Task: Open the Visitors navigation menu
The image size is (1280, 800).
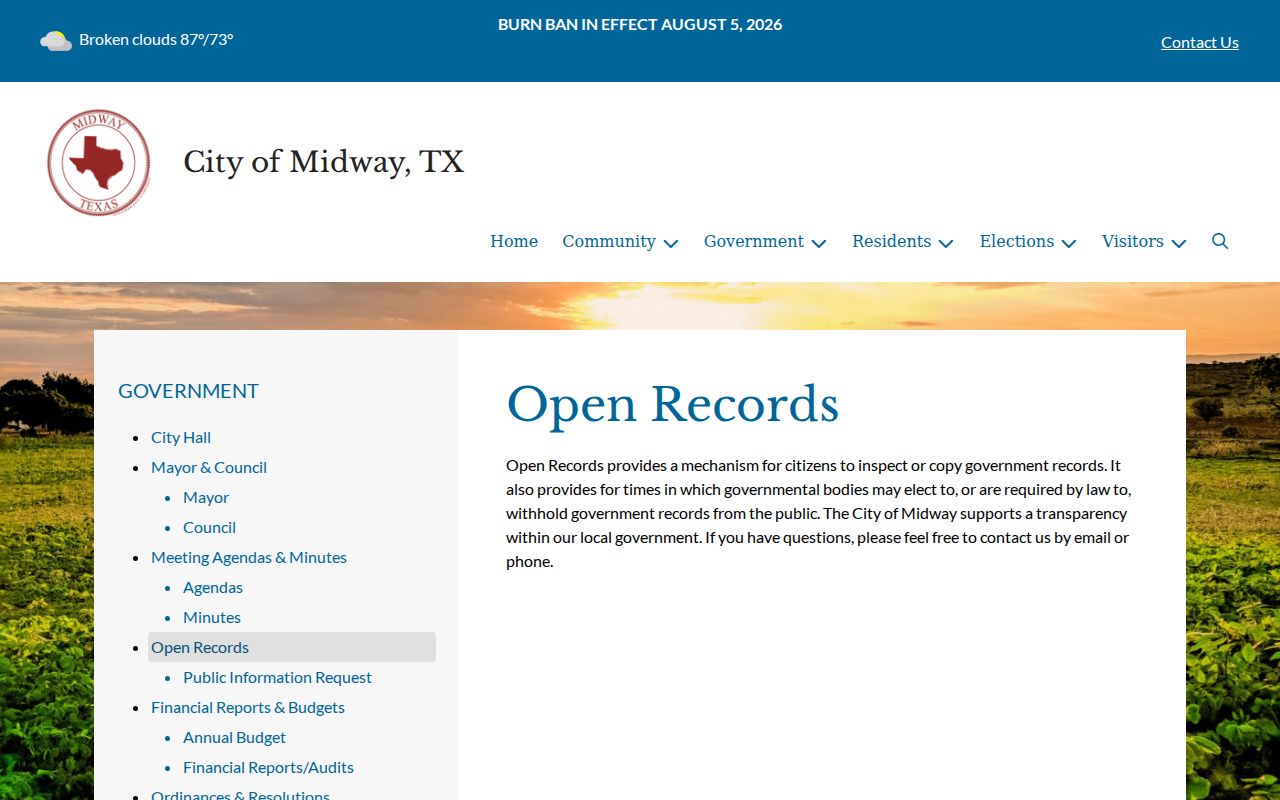Action: point(1133,241)
